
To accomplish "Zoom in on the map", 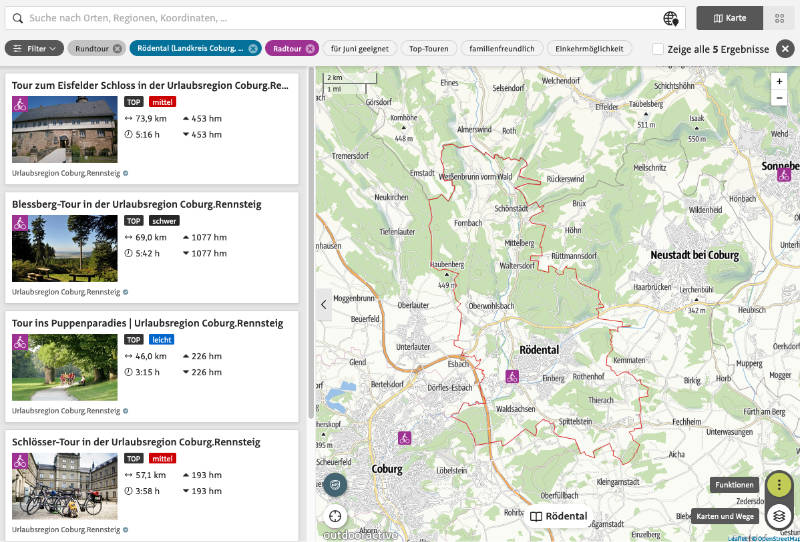I will (x=780, y=81).
